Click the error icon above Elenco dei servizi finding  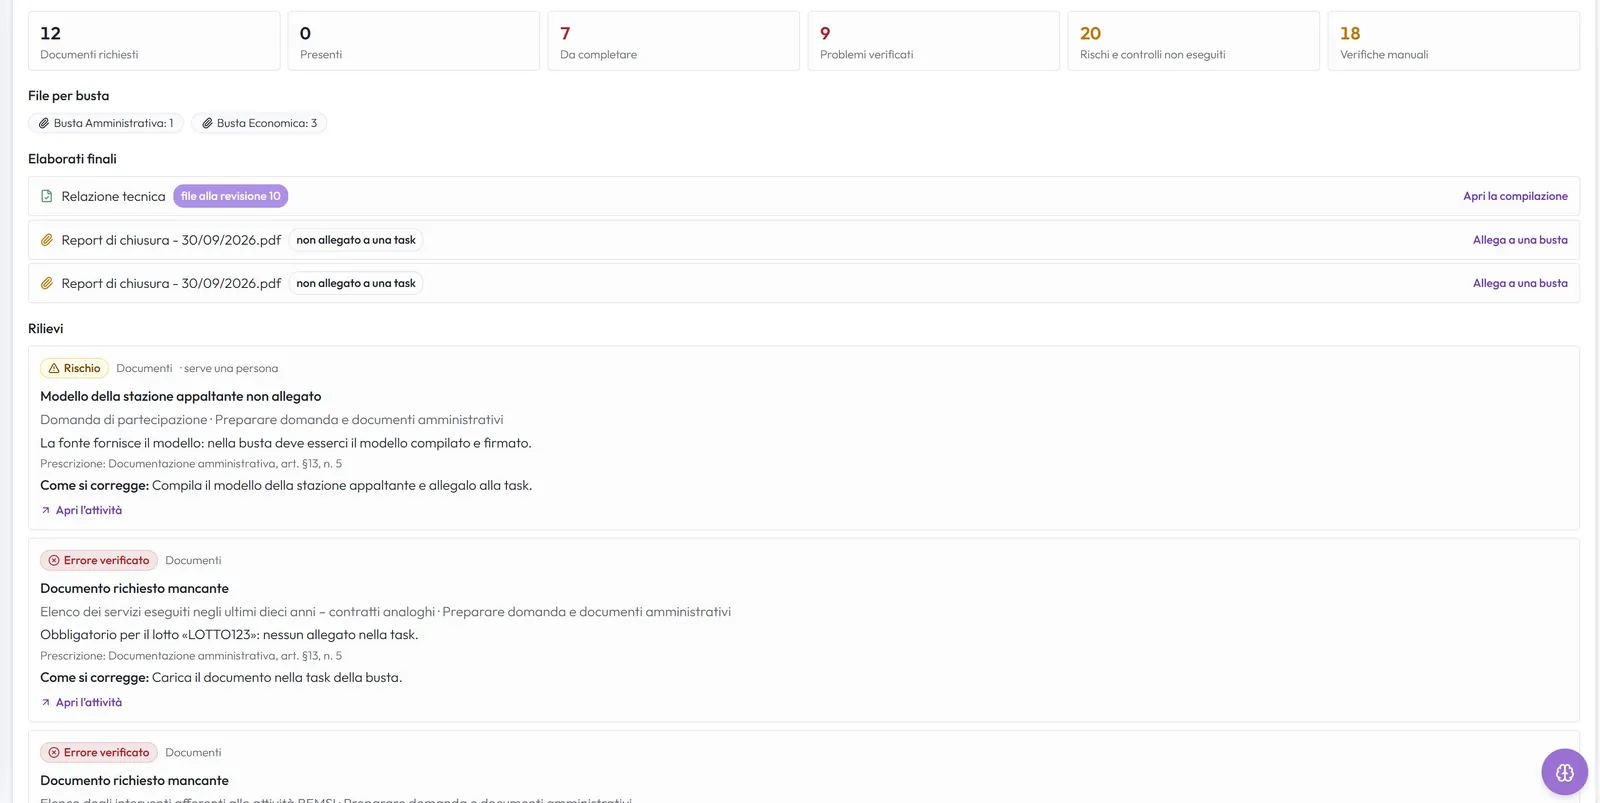point(54,560)
